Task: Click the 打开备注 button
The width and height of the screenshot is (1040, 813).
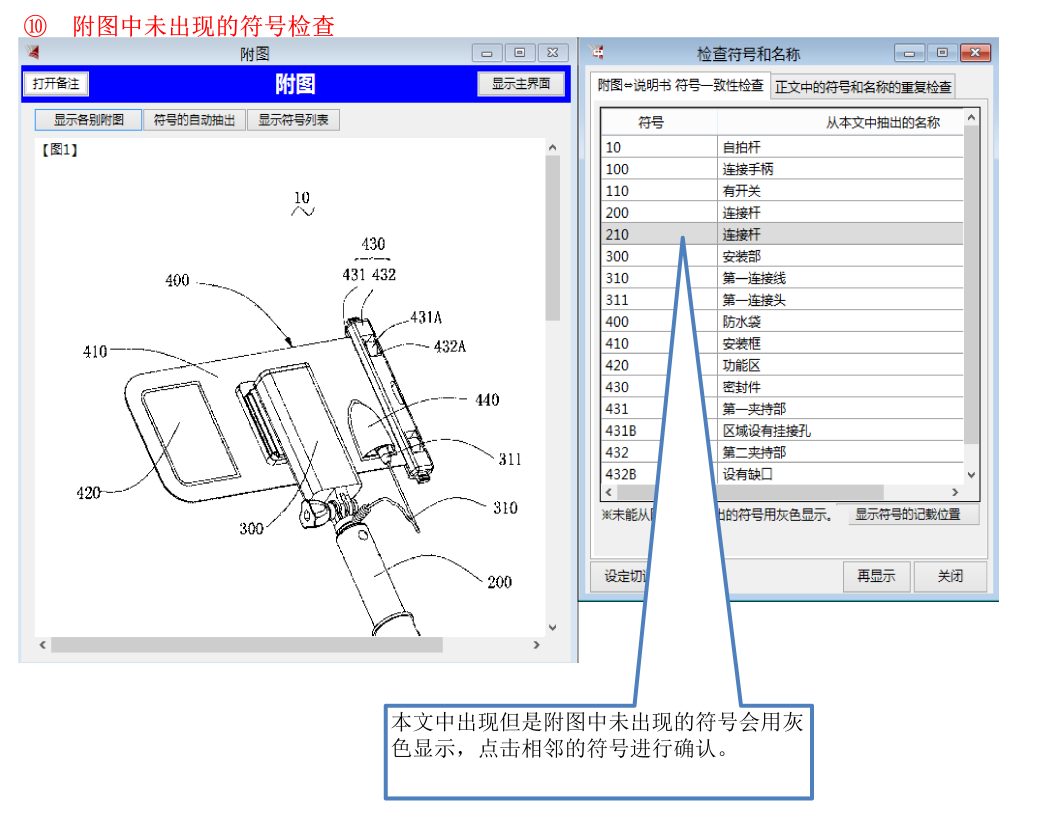Action: [56, 84]
